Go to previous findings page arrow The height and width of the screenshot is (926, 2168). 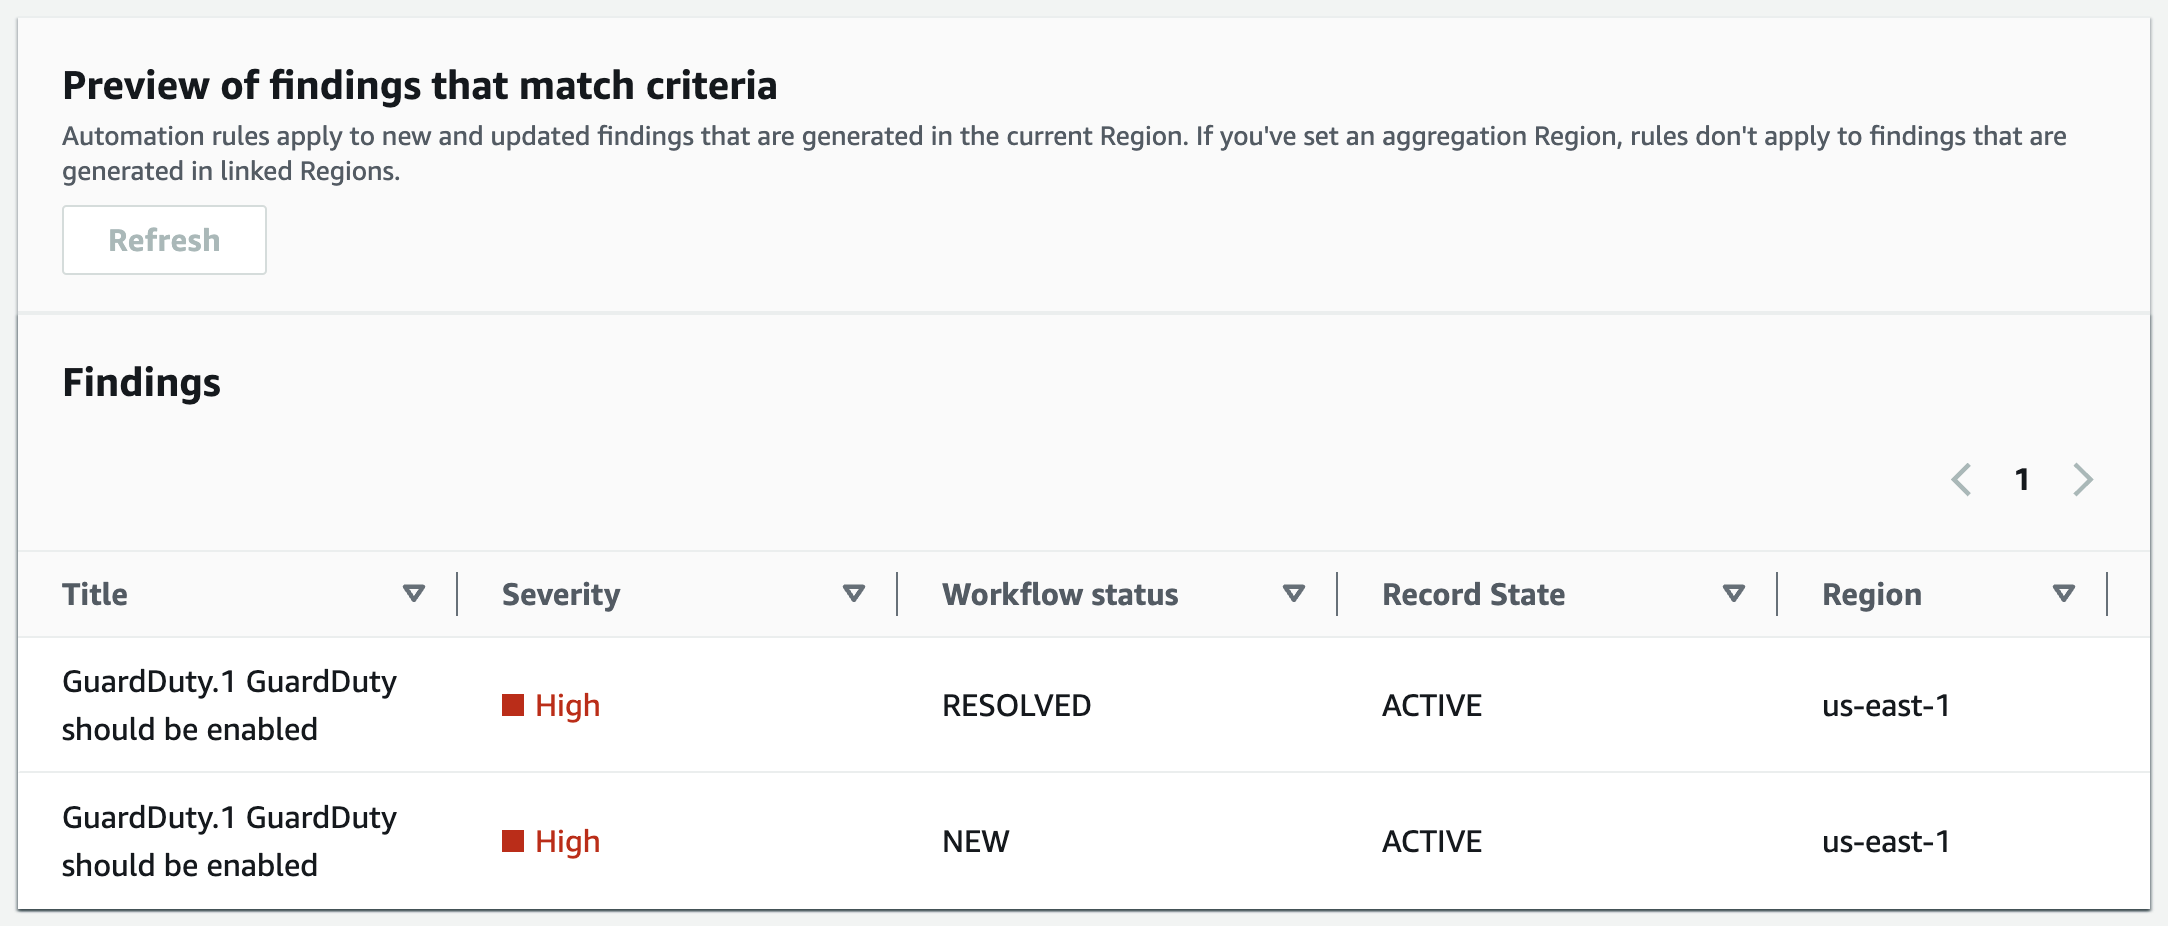point(1961,480)
